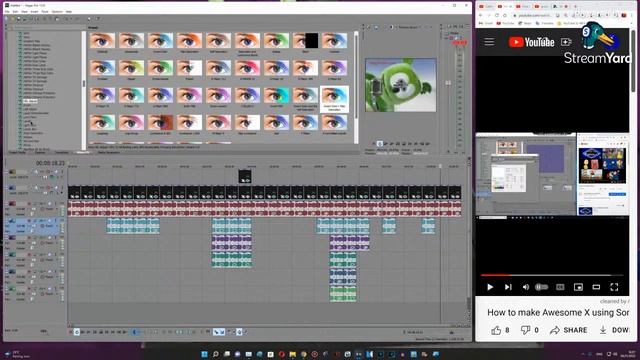Click the highlighted white-framed preset thumbnail
The width and height of the screenshot is (640, 360).
[334, 99]
